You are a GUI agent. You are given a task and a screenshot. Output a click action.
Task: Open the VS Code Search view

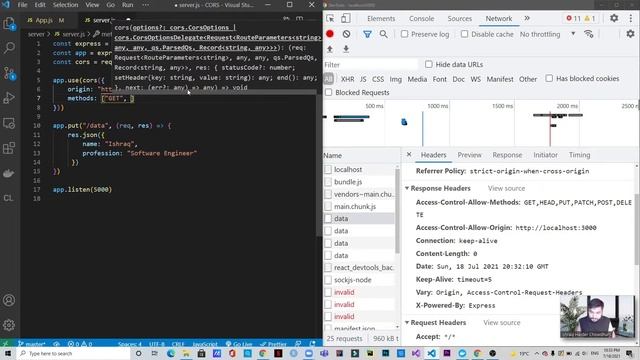9,48
